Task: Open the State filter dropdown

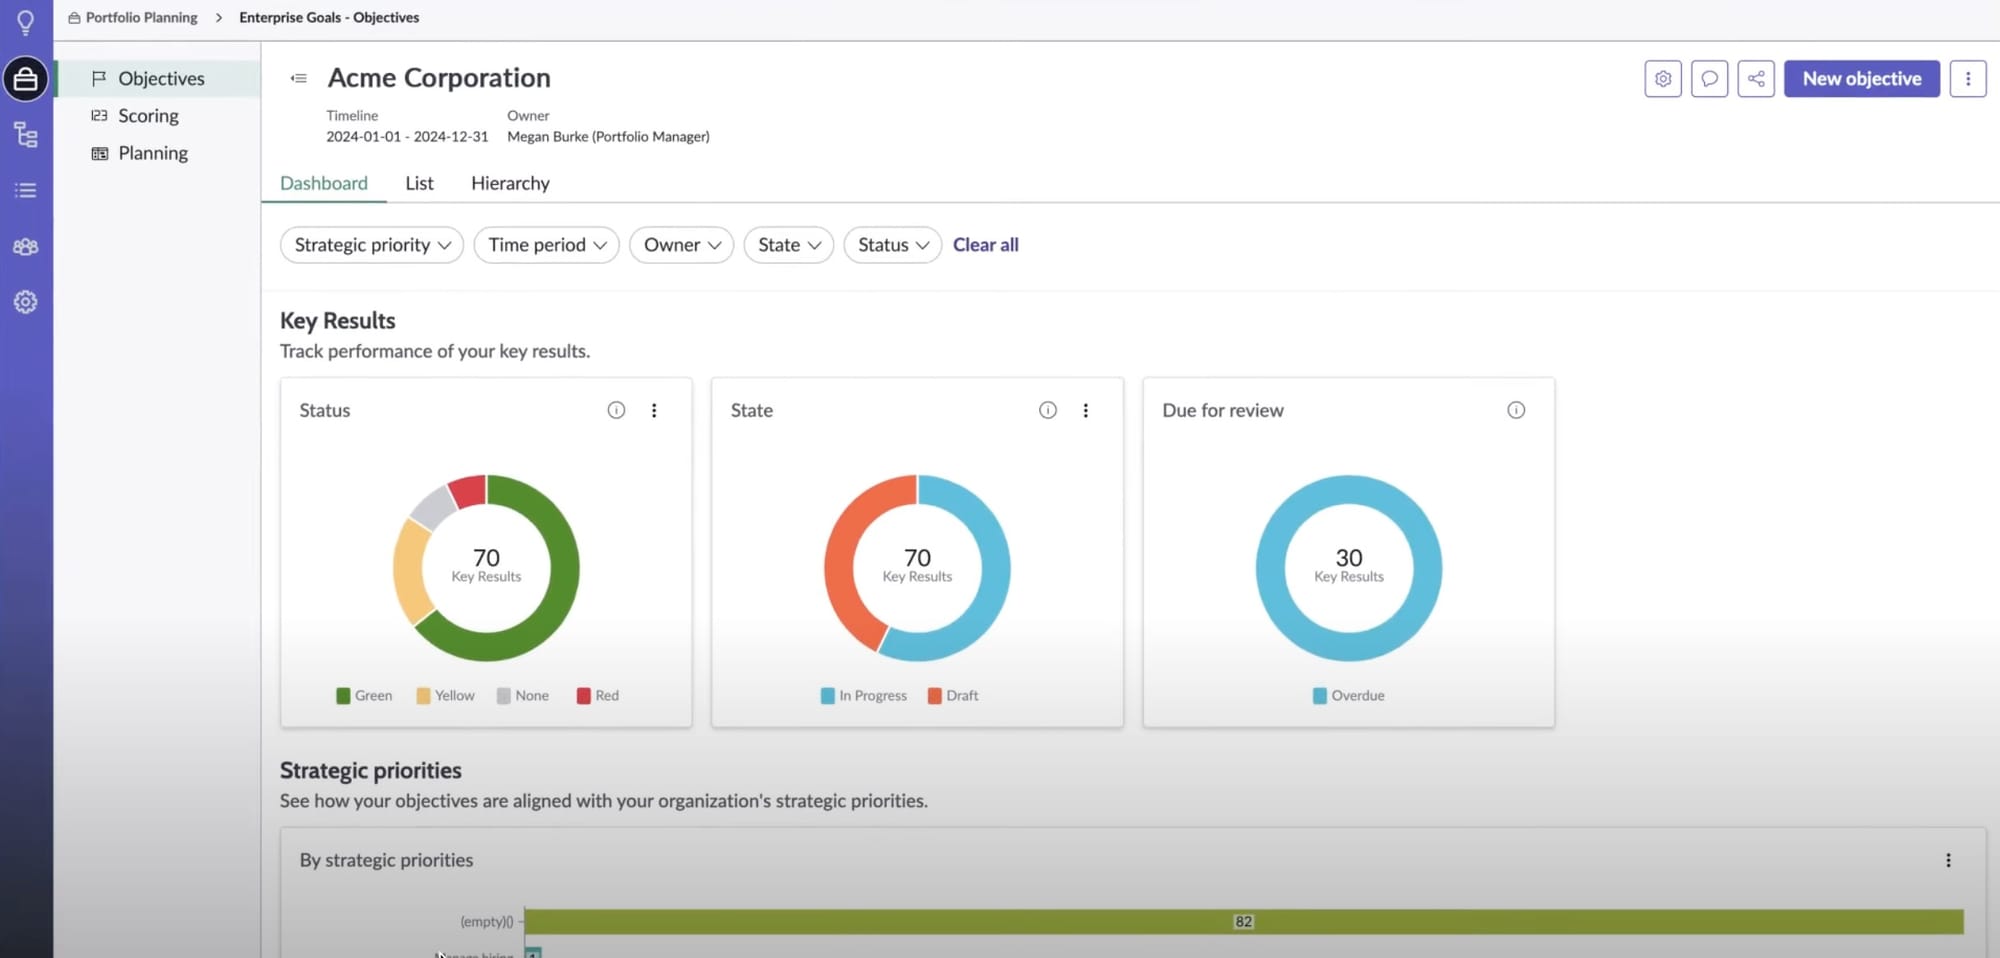Action: 789,245
